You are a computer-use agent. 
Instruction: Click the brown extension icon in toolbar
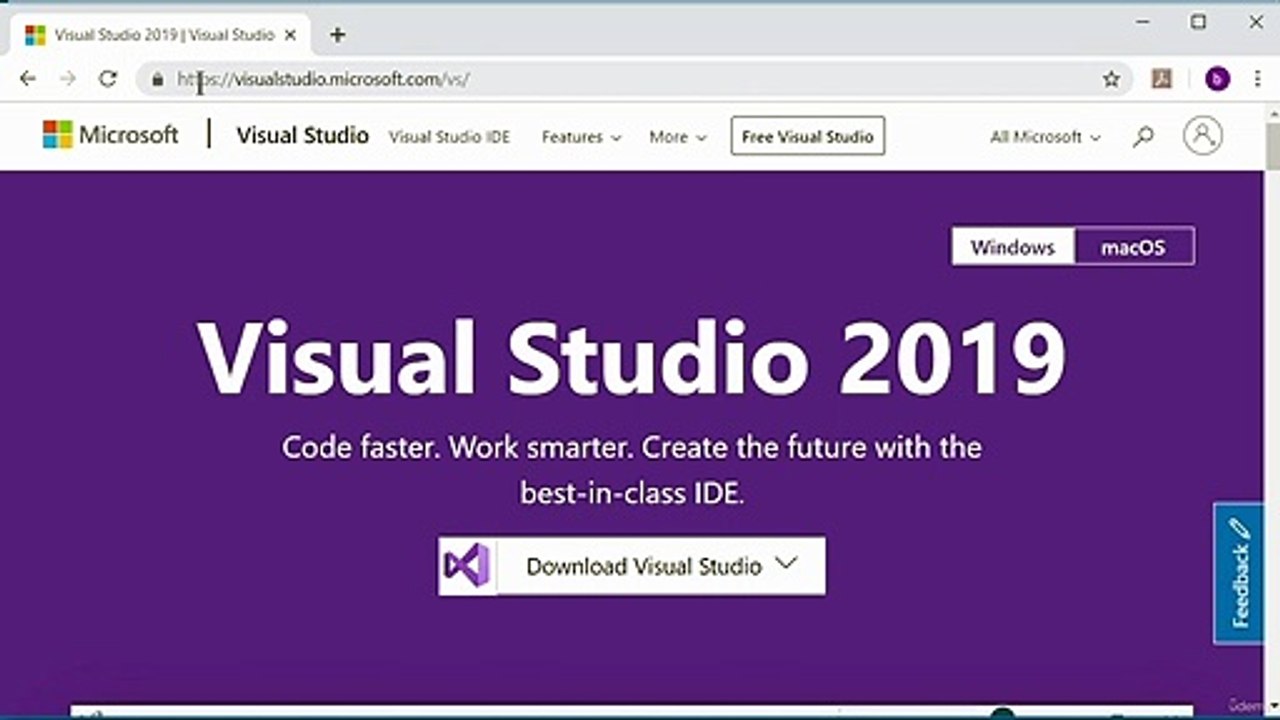1161,78
